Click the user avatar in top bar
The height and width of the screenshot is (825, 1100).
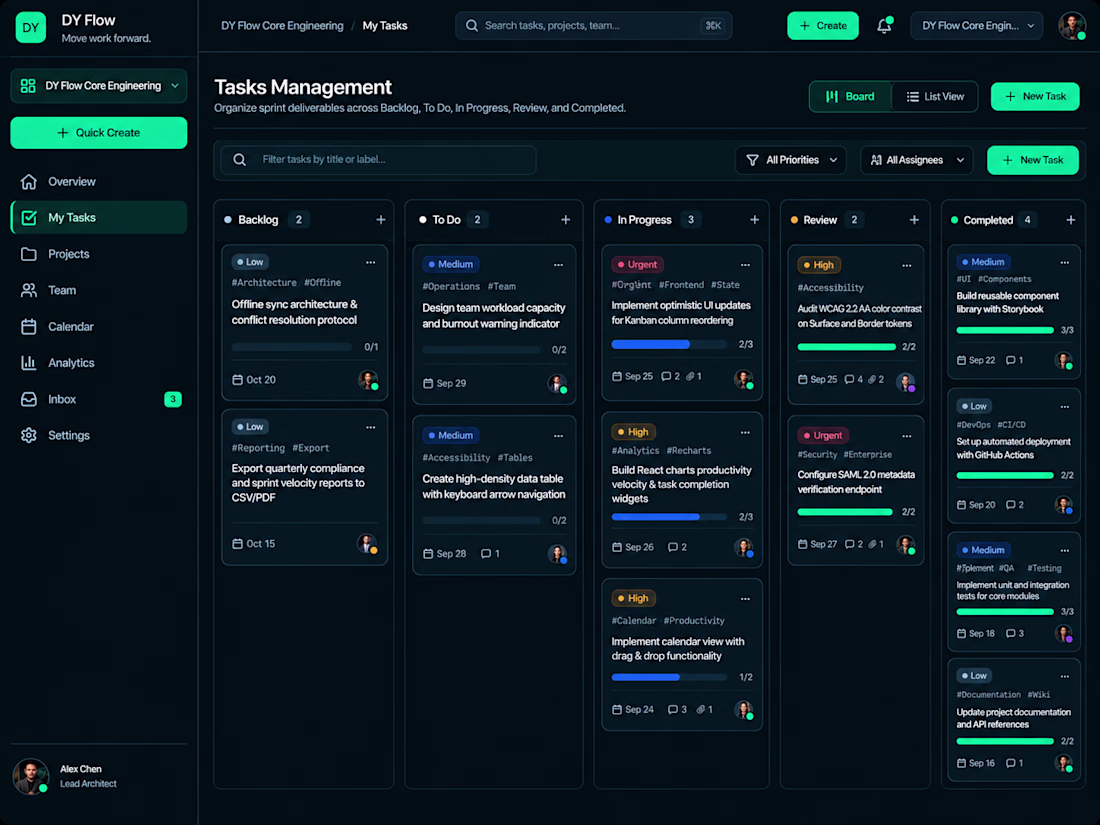1072,26
